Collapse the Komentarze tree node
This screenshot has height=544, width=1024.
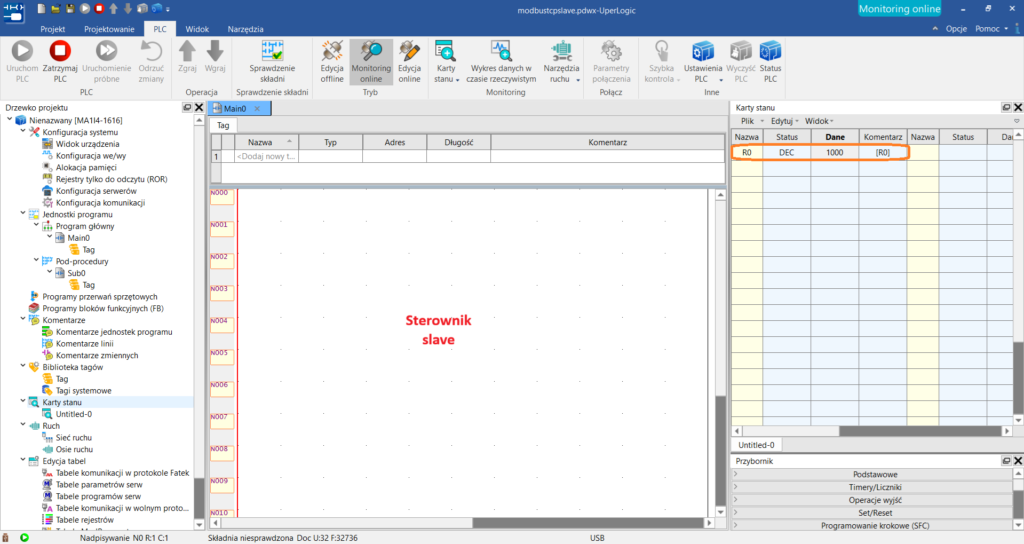23,319
